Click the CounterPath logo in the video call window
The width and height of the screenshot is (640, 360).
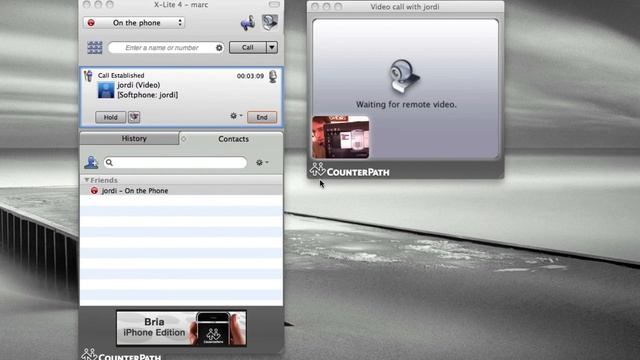tap(349, 170)
